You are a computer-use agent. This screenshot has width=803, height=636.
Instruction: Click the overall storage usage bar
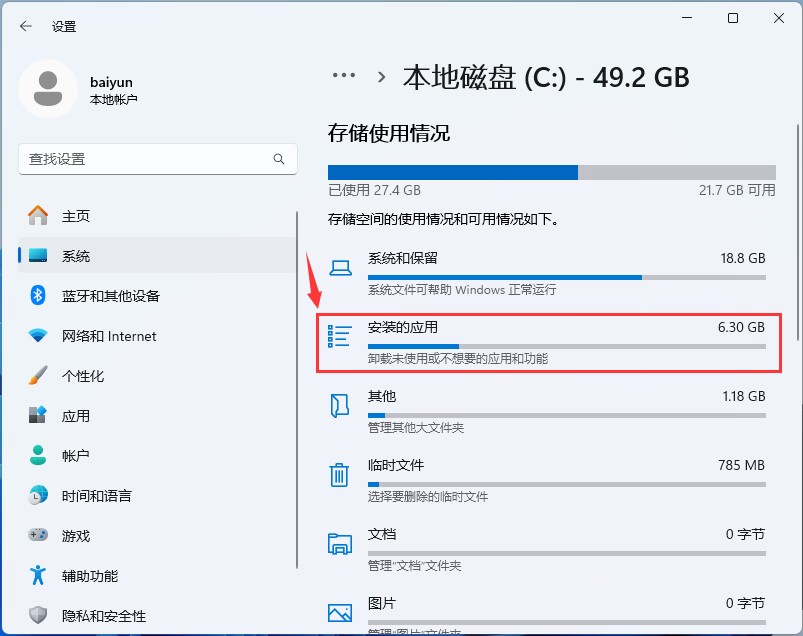pos(552,172)
